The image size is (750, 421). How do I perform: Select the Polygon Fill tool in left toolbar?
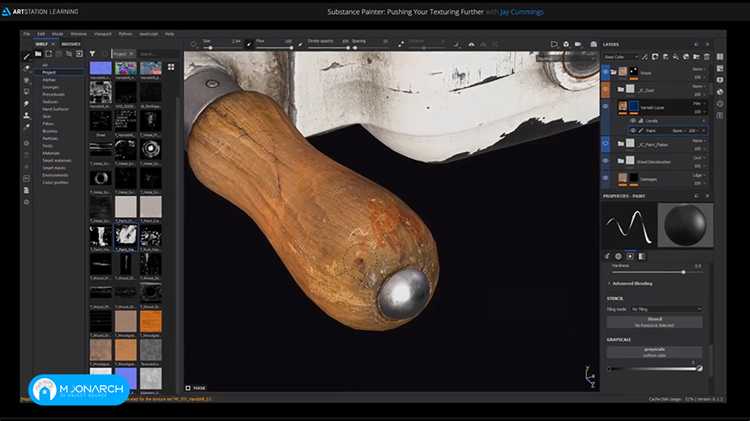27,91
